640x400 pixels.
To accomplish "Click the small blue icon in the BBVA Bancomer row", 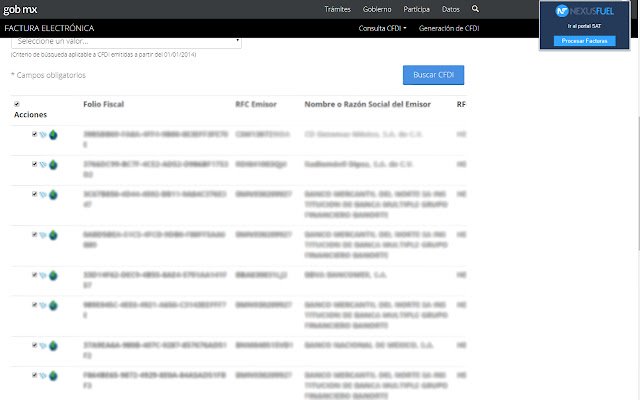I will pyautogui.click(x=43, y=275).
